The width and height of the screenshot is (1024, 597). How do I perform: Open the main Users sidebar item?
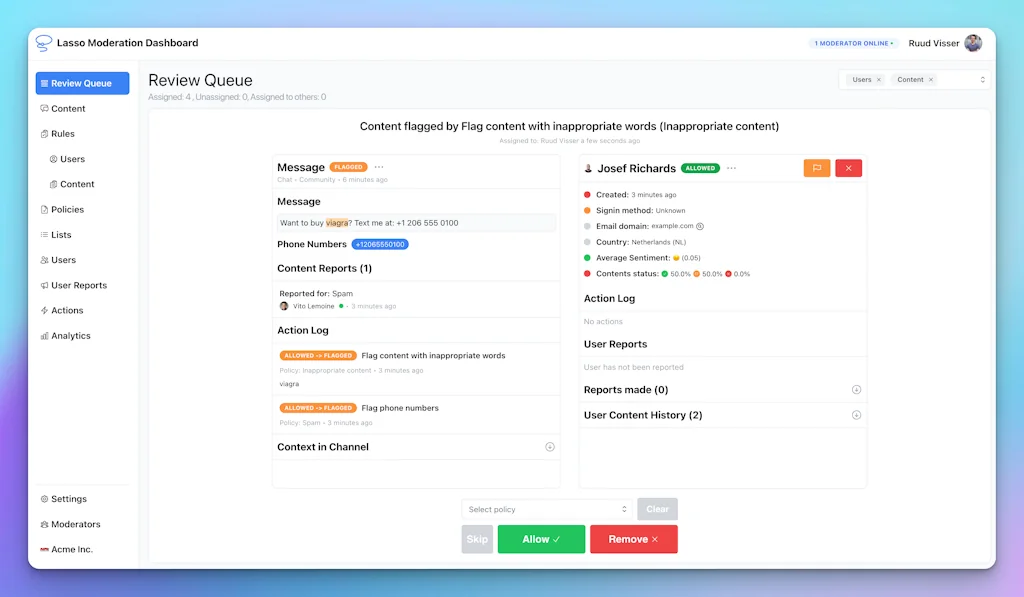coord(58,260)
